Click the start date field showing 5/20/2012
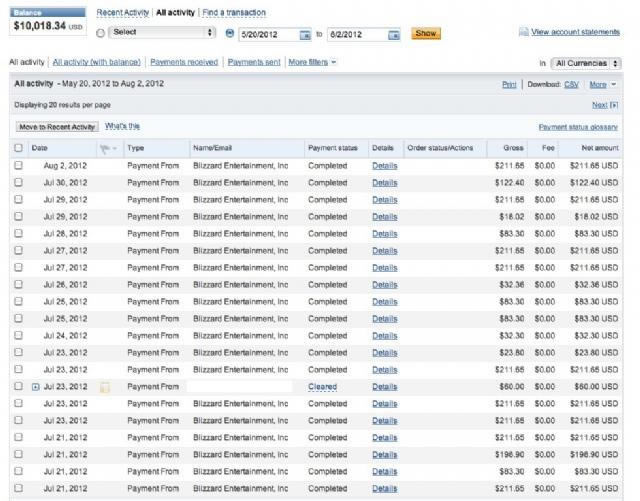The image size is (640, 501). [267, 34]
